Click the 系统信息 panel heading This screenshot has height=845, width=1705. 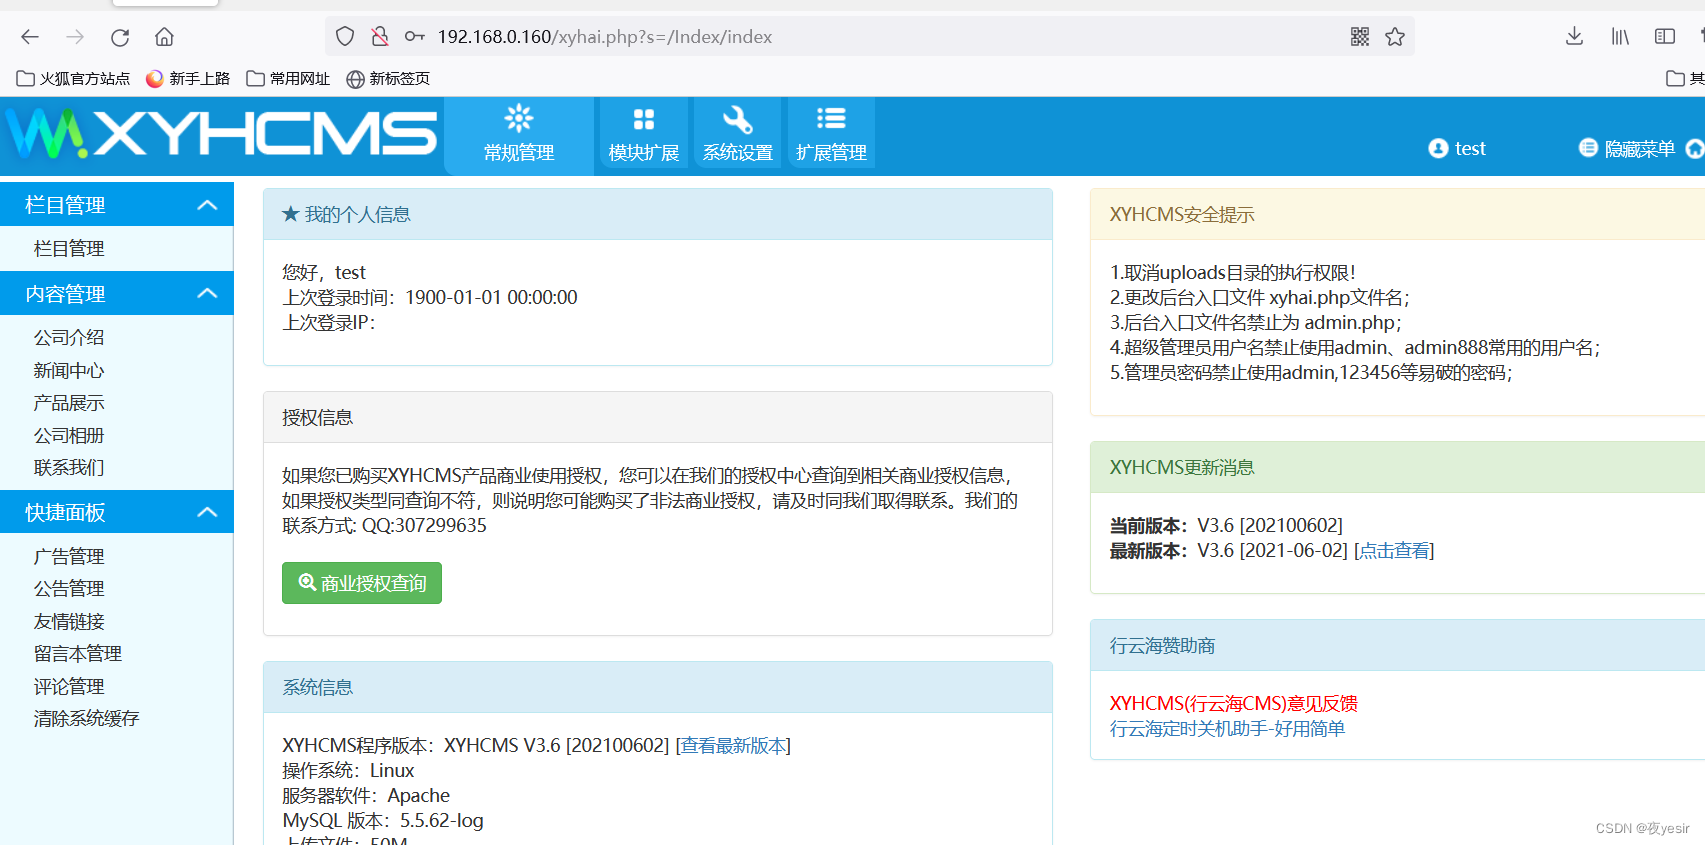658,688
